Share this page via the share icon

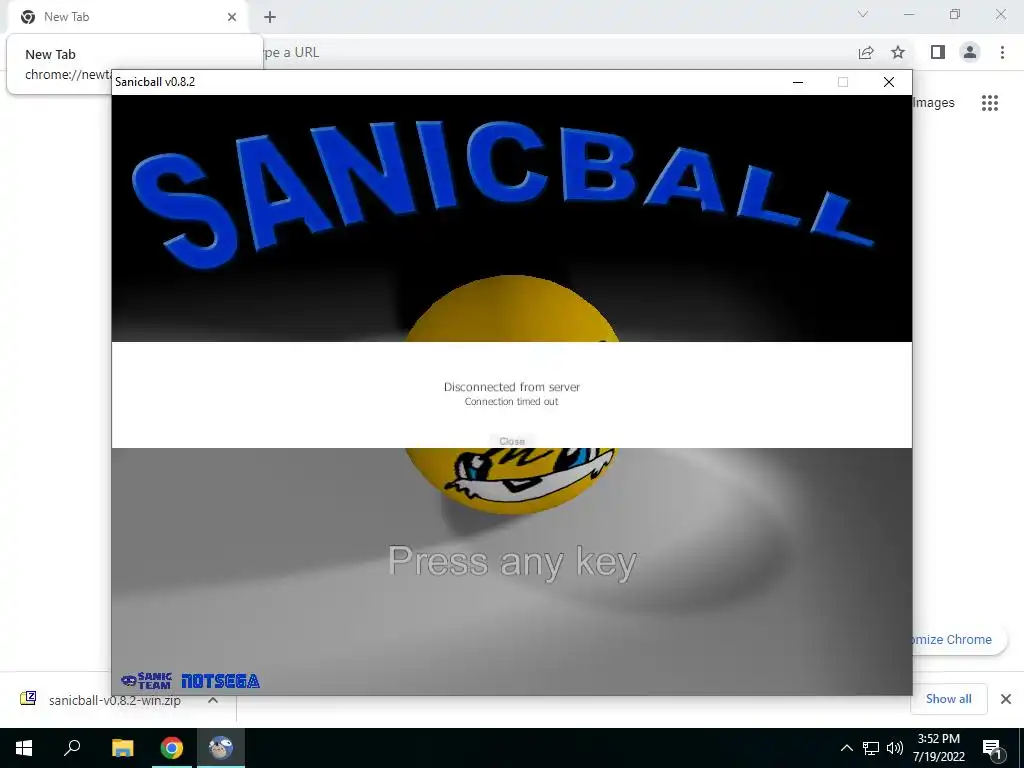[866, 52]
